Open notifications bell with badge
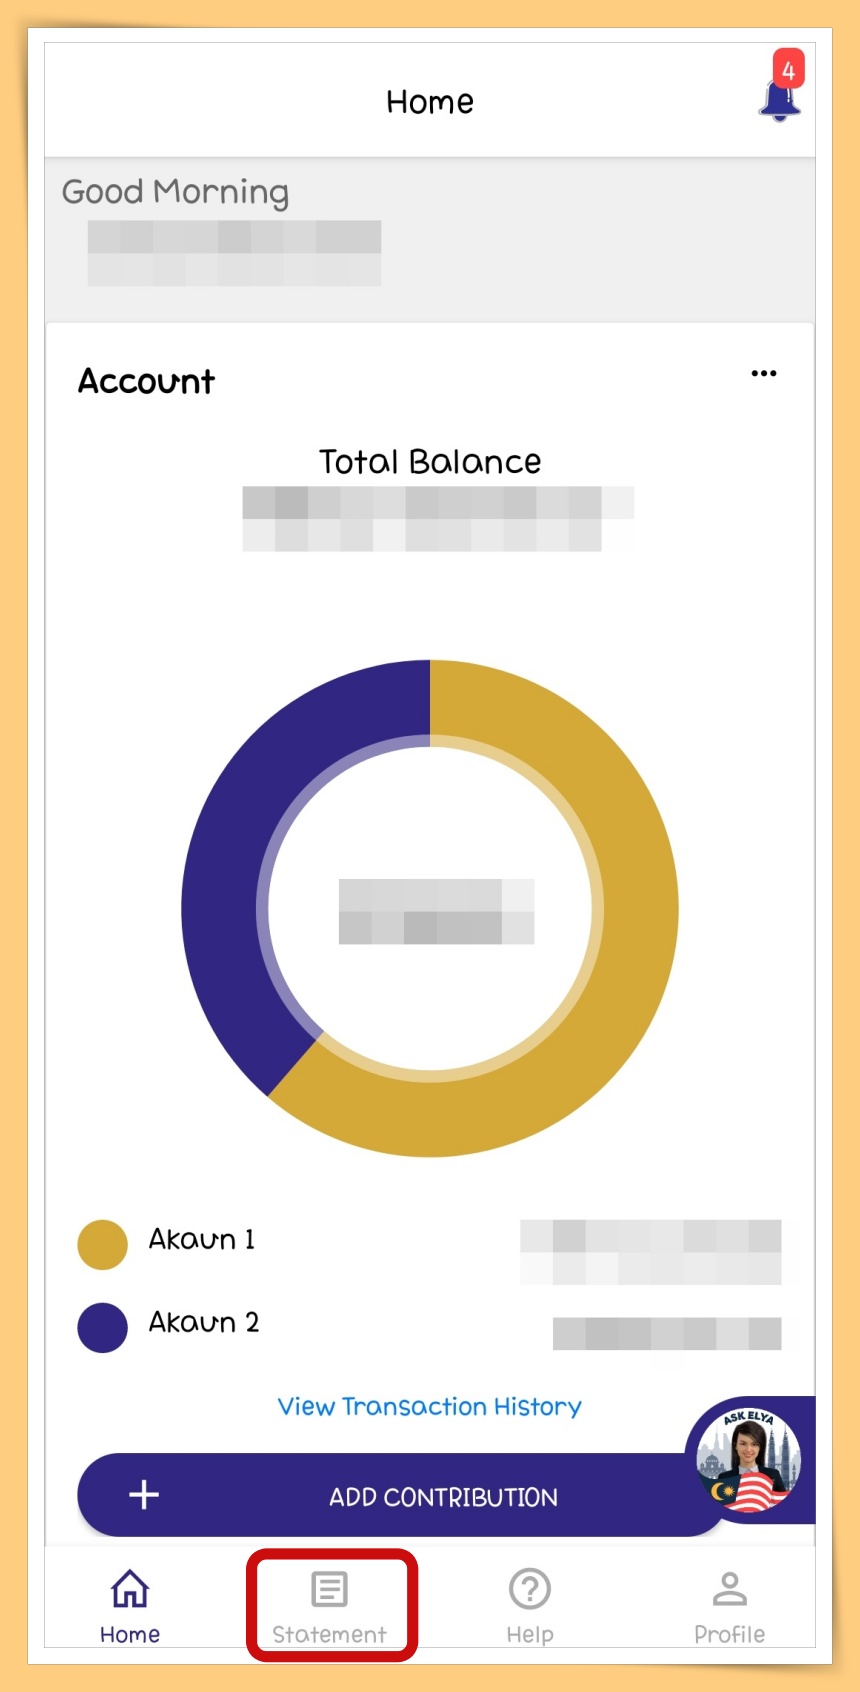 click(x=780, y=97)
